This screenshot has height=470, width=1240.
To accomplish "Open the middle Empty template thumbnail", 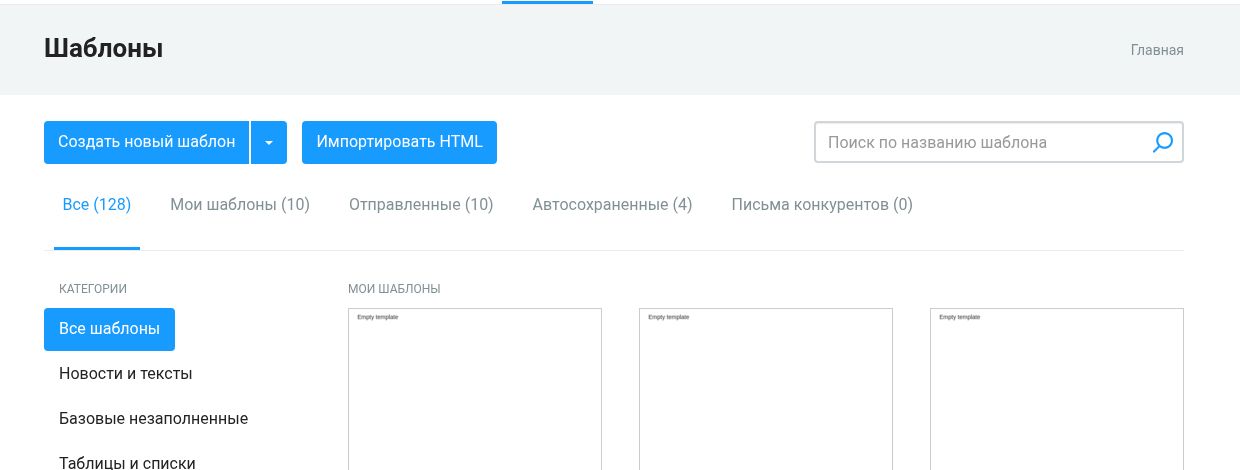I will [x=766, y=389].
